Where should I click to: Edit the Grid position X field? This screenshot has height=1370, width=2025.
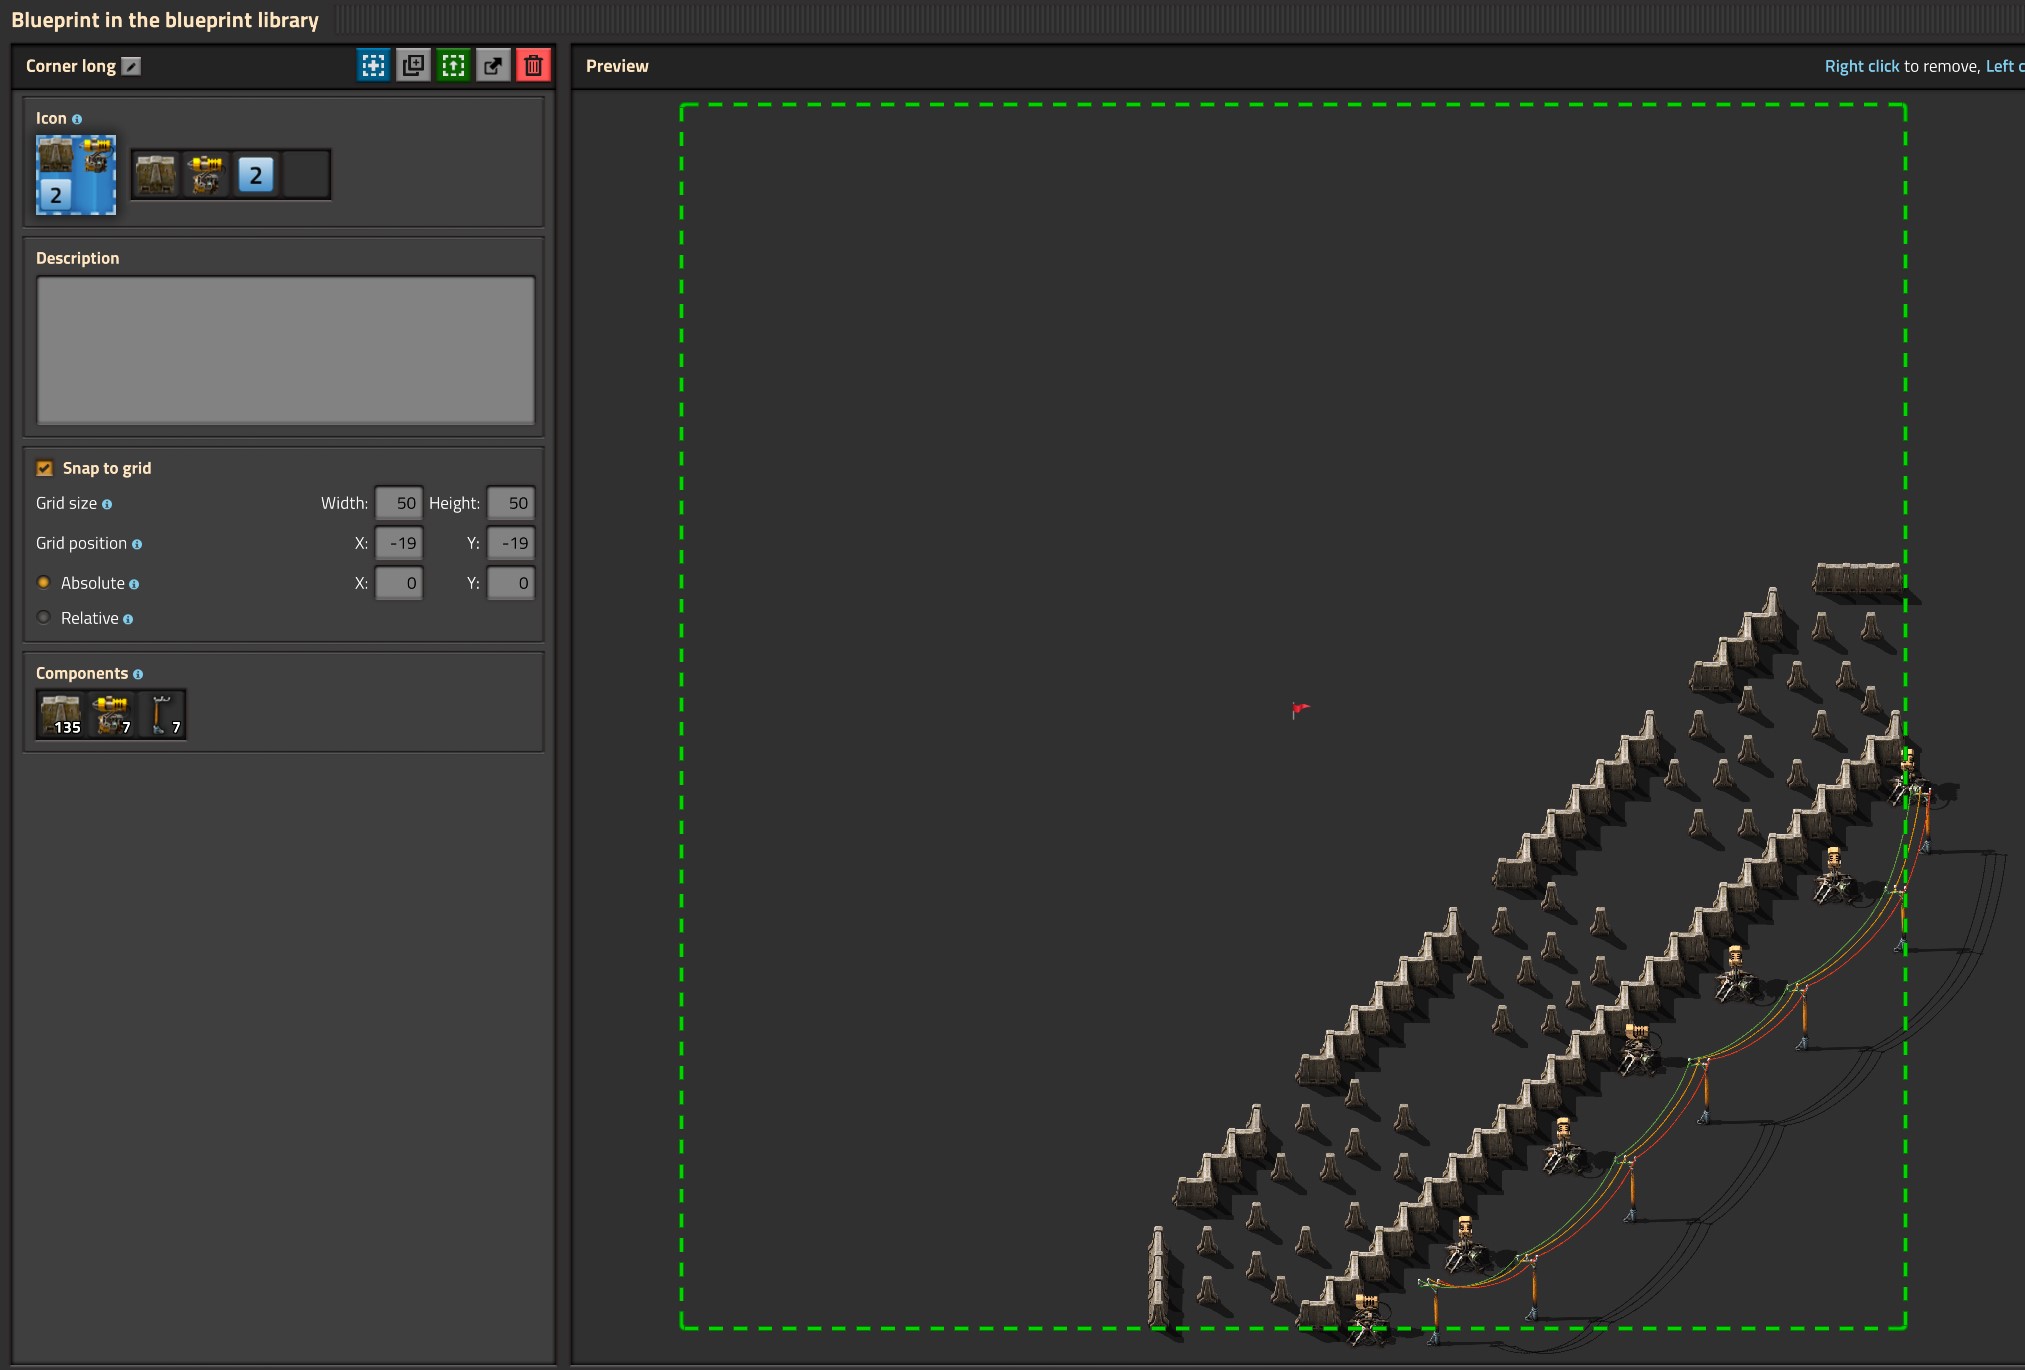tap(399, 543)
